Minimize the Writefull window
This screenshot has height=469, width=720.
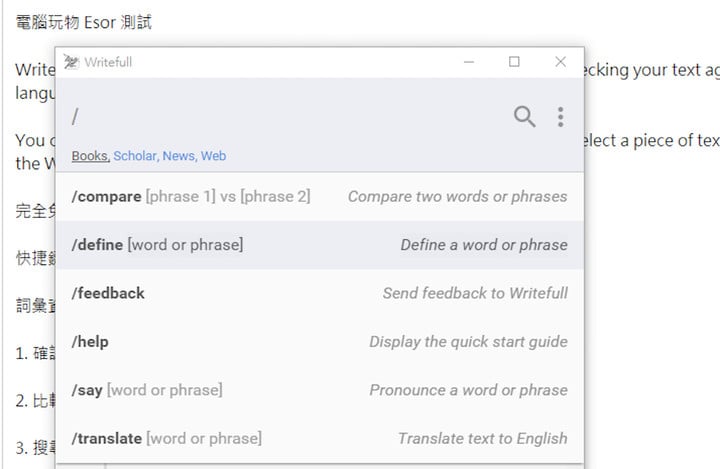tap(469, 62)
